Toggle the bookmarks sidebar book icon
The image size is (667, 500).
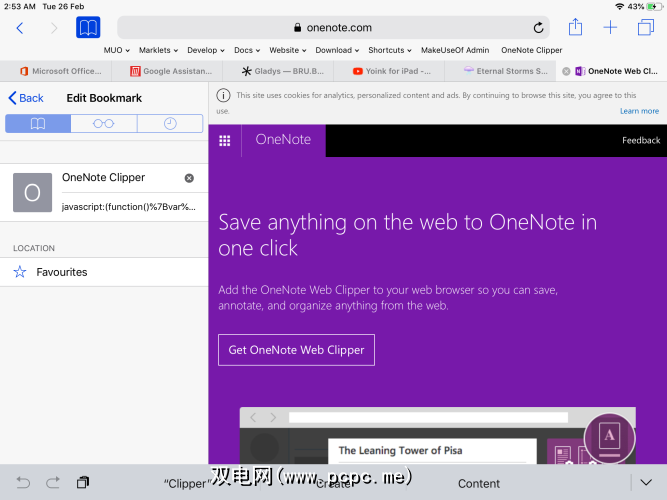pos(88,28)
